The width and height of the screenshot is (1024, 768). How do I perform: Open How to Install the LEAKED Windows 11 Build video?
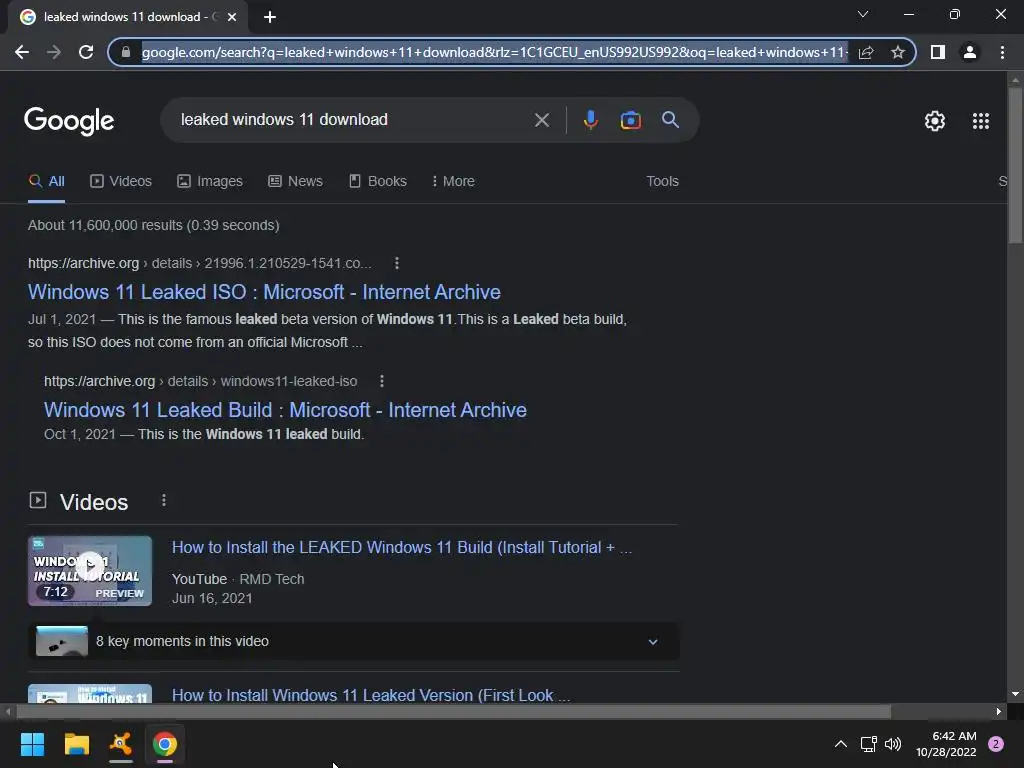coord(402,547)
